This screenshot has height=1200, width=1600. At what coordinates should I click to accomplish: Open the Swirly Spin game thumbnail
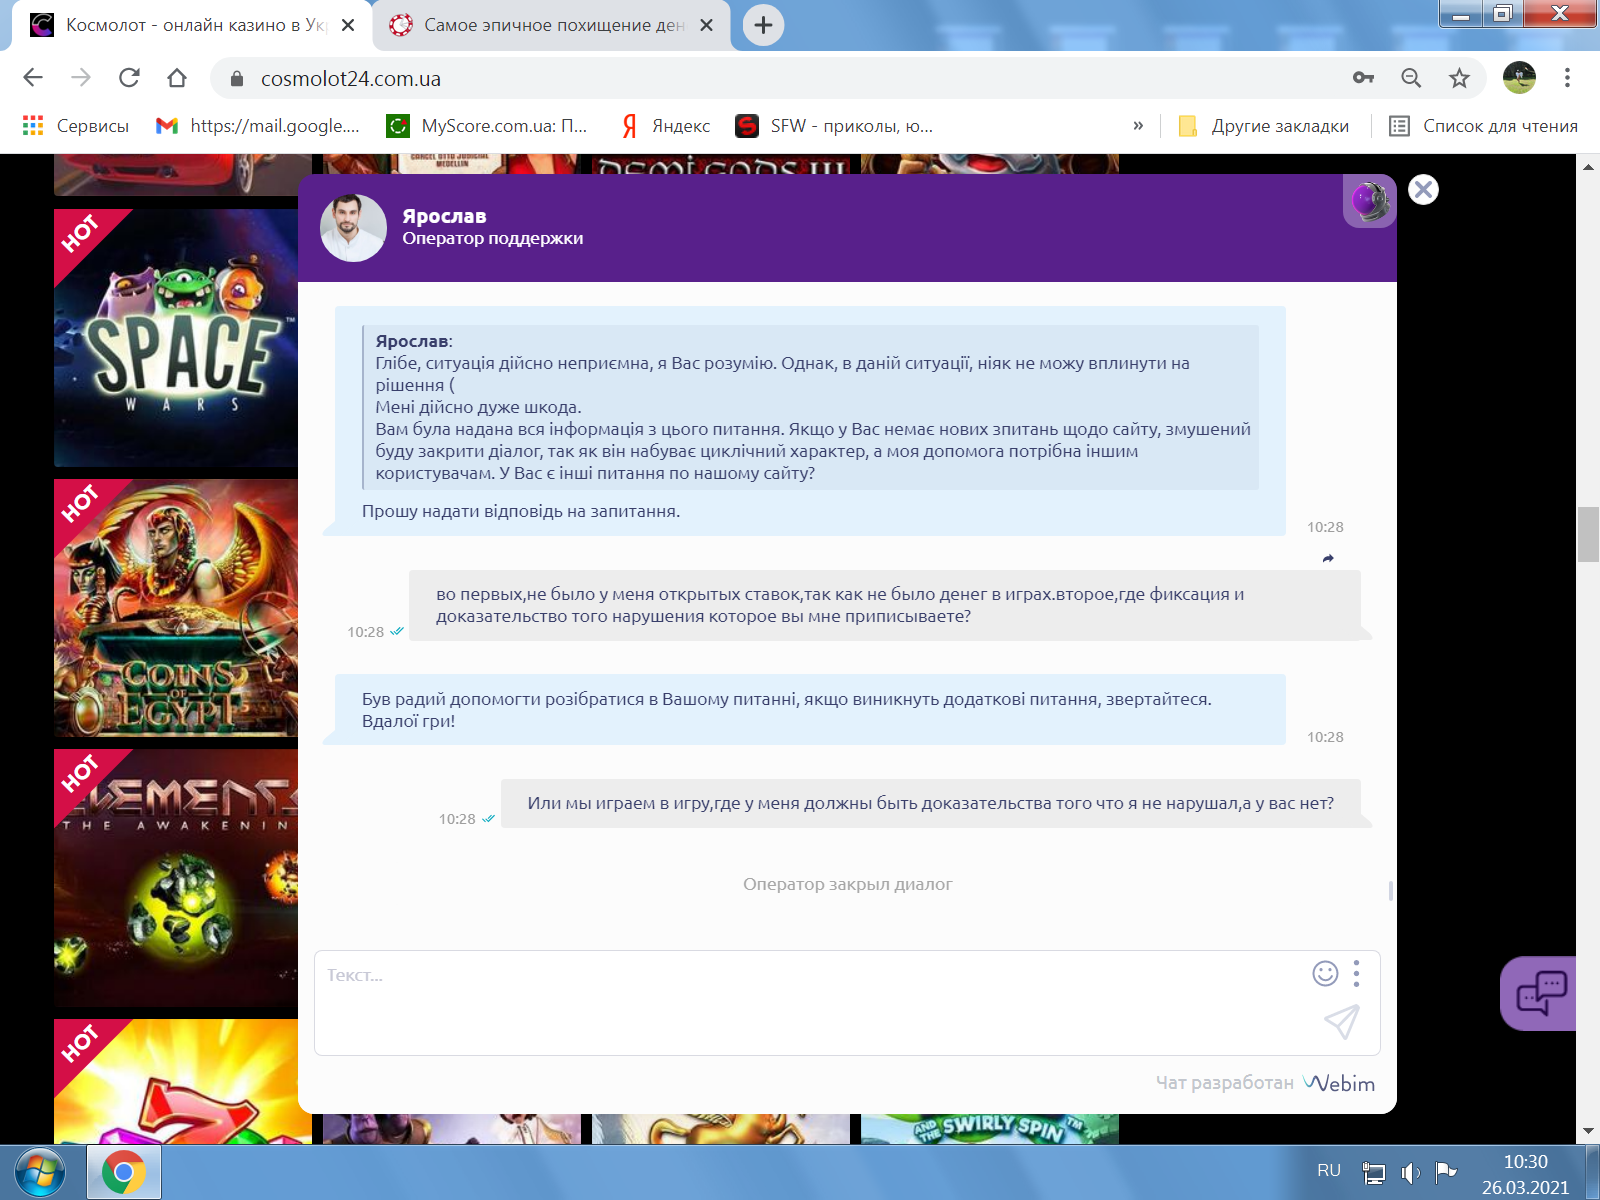pyautogui.click(x=990, y=1129)
